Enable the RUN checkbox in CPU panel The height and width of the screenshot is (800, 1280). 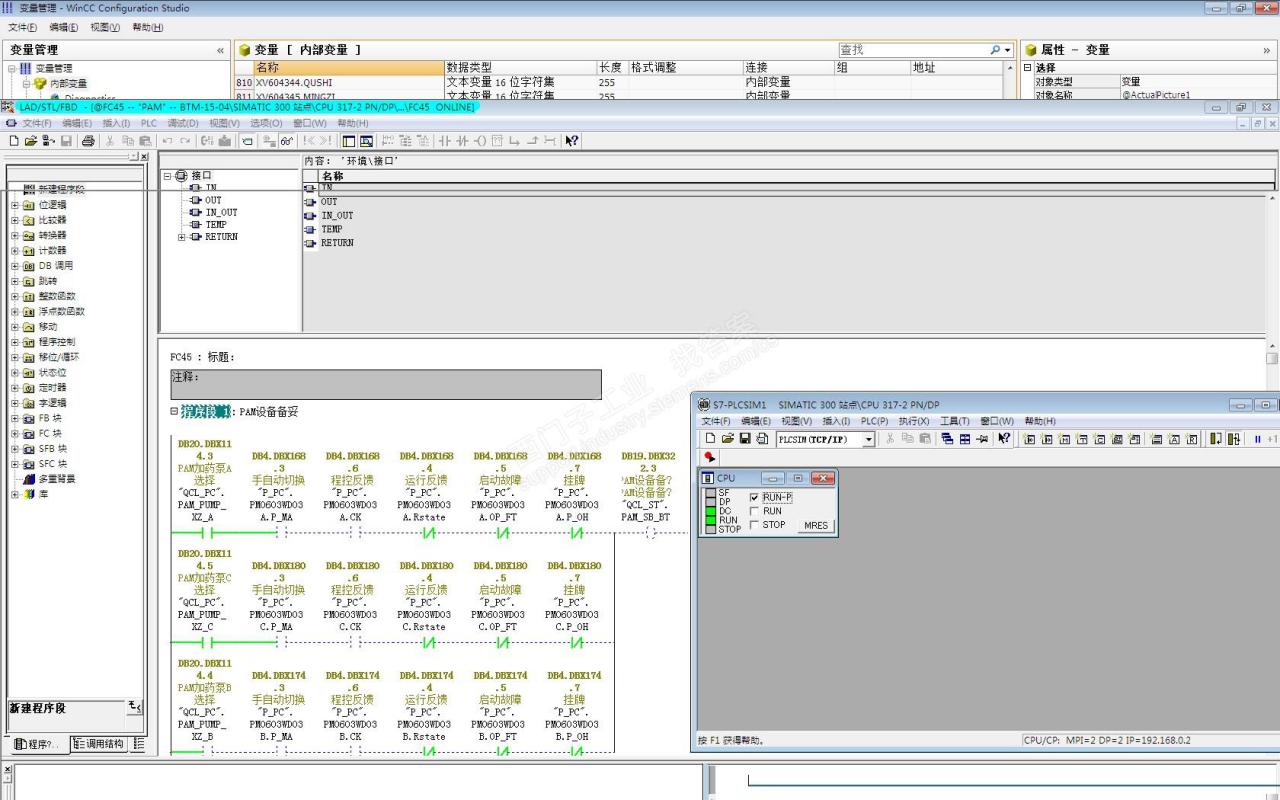pyautogui.click(x=754, y=511)
